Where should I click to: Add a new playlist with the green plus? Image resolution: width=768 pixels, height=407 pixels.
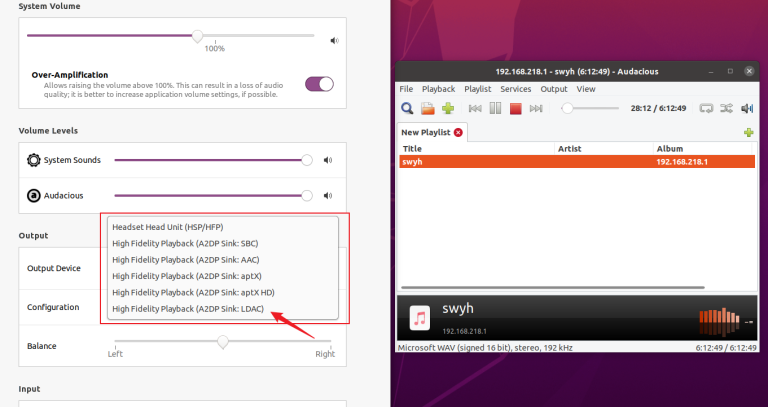[x=748, y=132]
